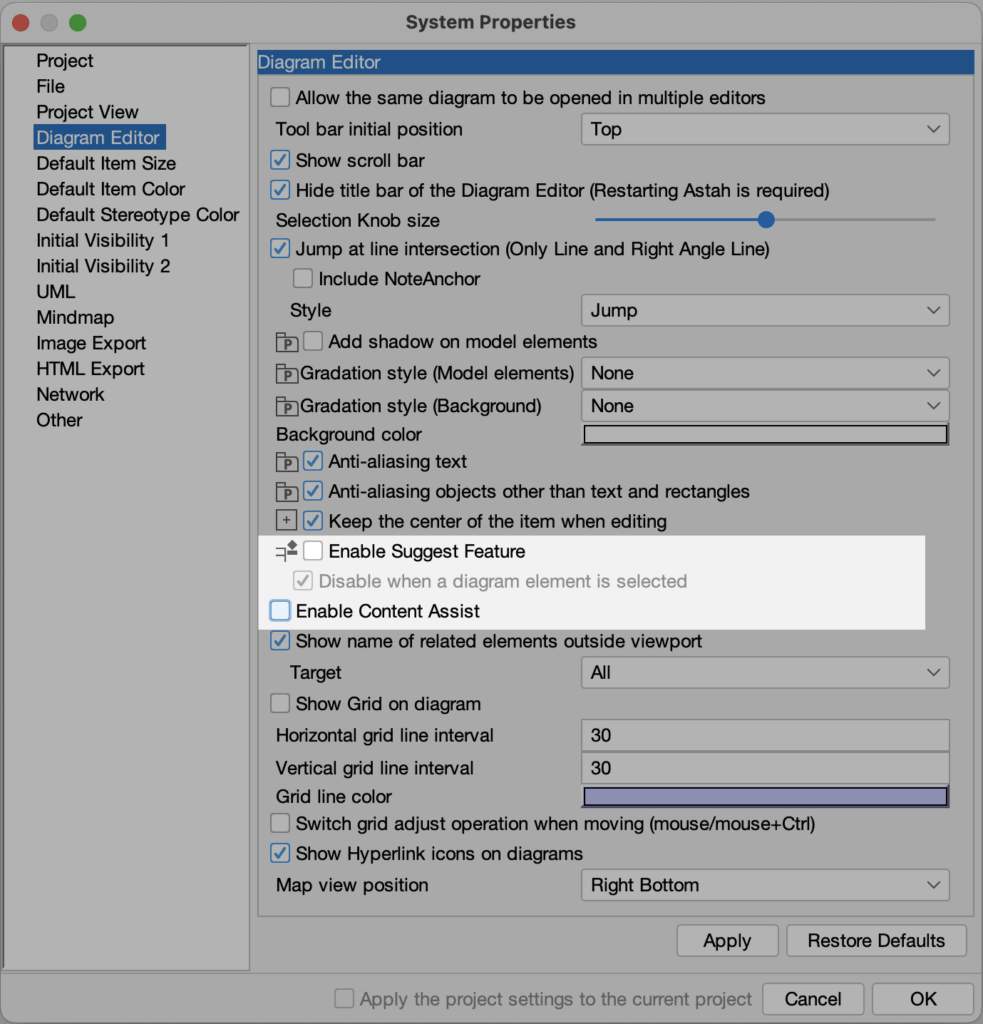Click the project icon beside Gradation style (Model elements)
The height and width of the screenshot is (1024, 983).
point(287,375)
